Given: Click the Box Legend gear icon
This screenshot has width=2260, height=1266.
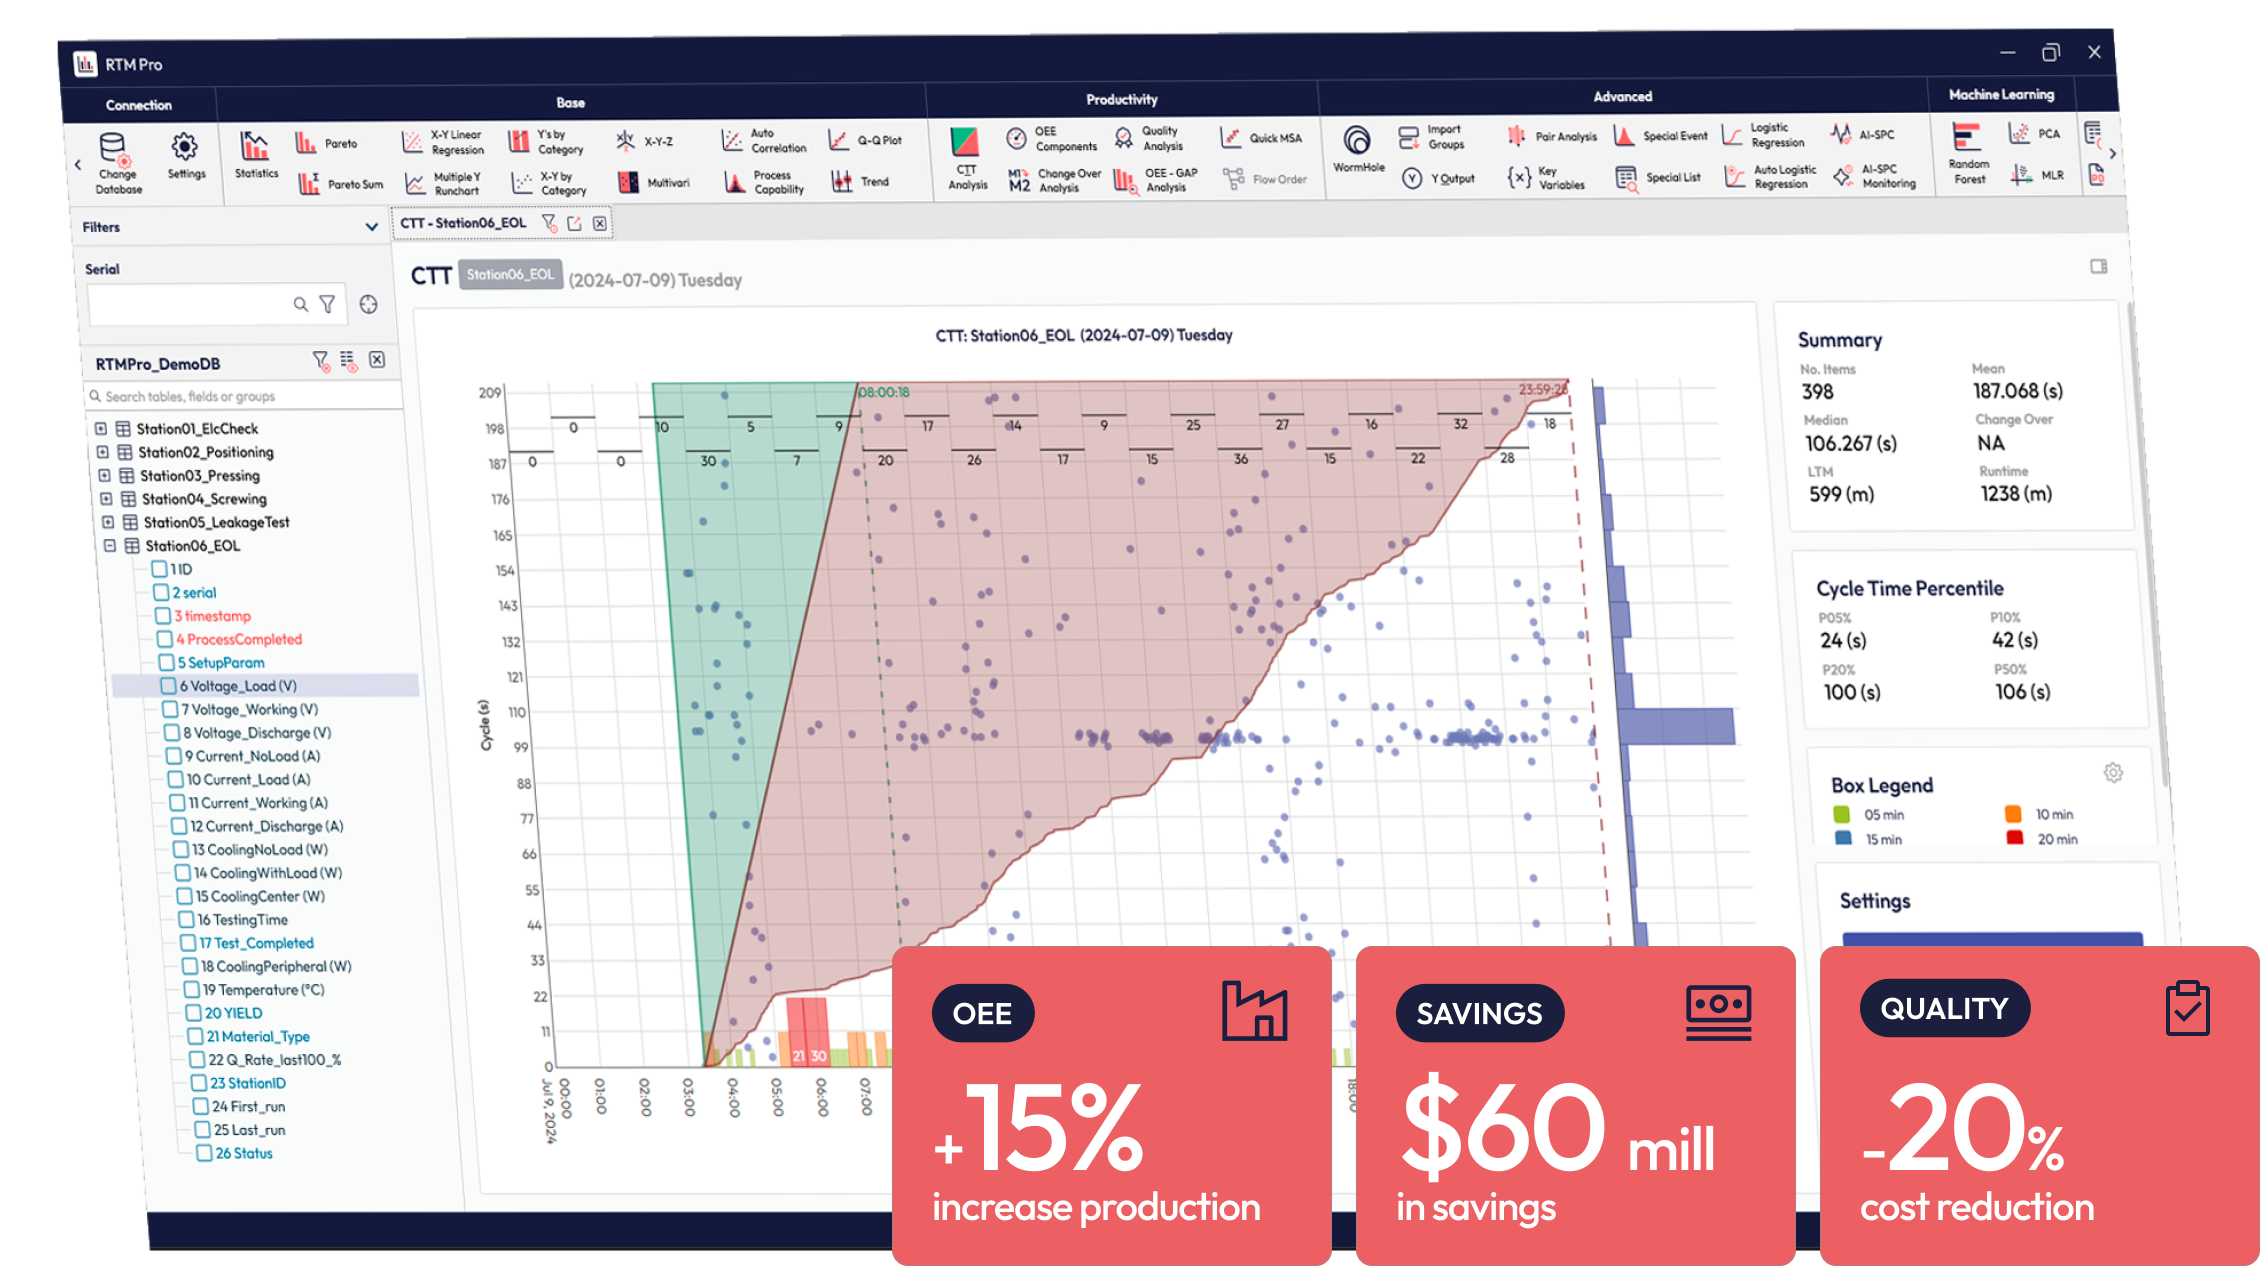Looking at the screenshot, I should [2113, 772].
